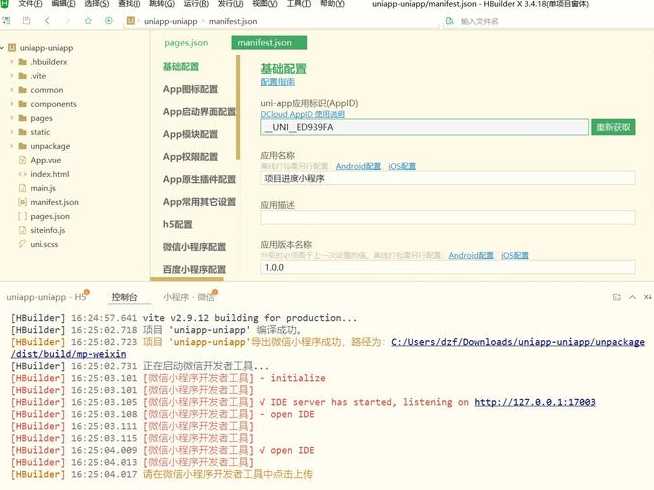Image resolution: width=654 pixels, height=490 pixels.
Task: Select App原生插件配置 in the manifest sidebar
Action: [199, 179]
